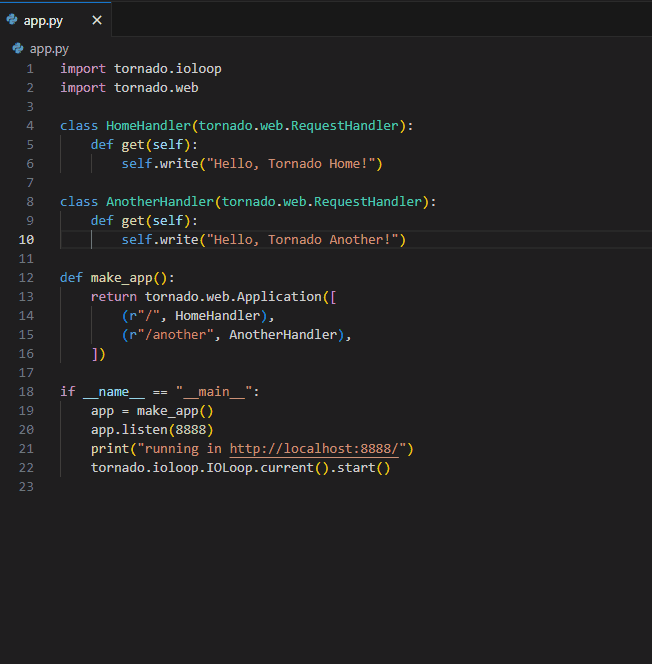Select the app.py editor tab
Image resolution: width=652 pixels, height=664 pixels.
pos(45,20)
